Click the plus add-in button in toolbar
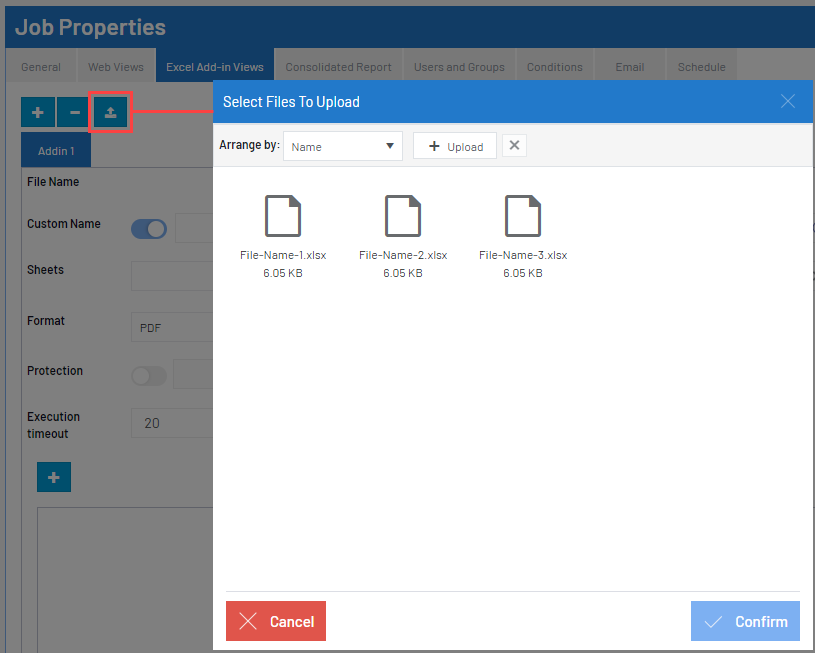 tap(38, 112)
